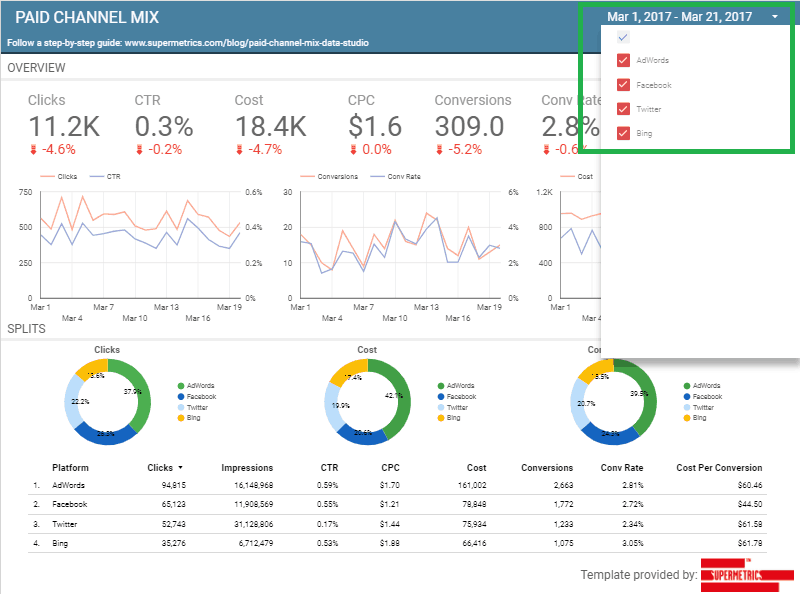The image size is (800, 594).
Task: Click the sort arrow next to Clicks column header
Action: click(181, 468)
